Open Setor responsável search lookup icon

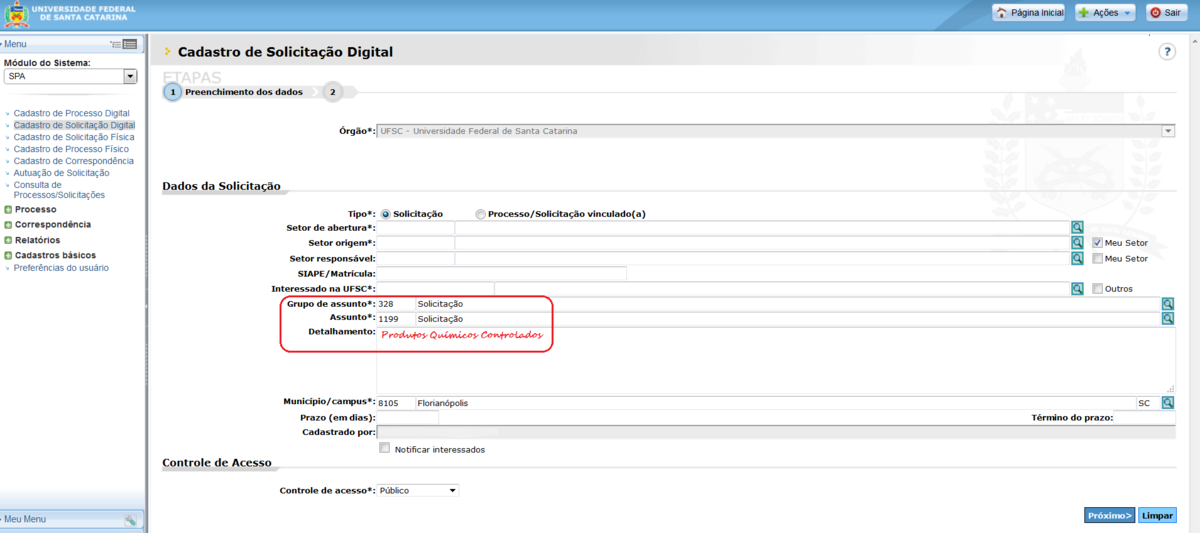point(1077,258)
